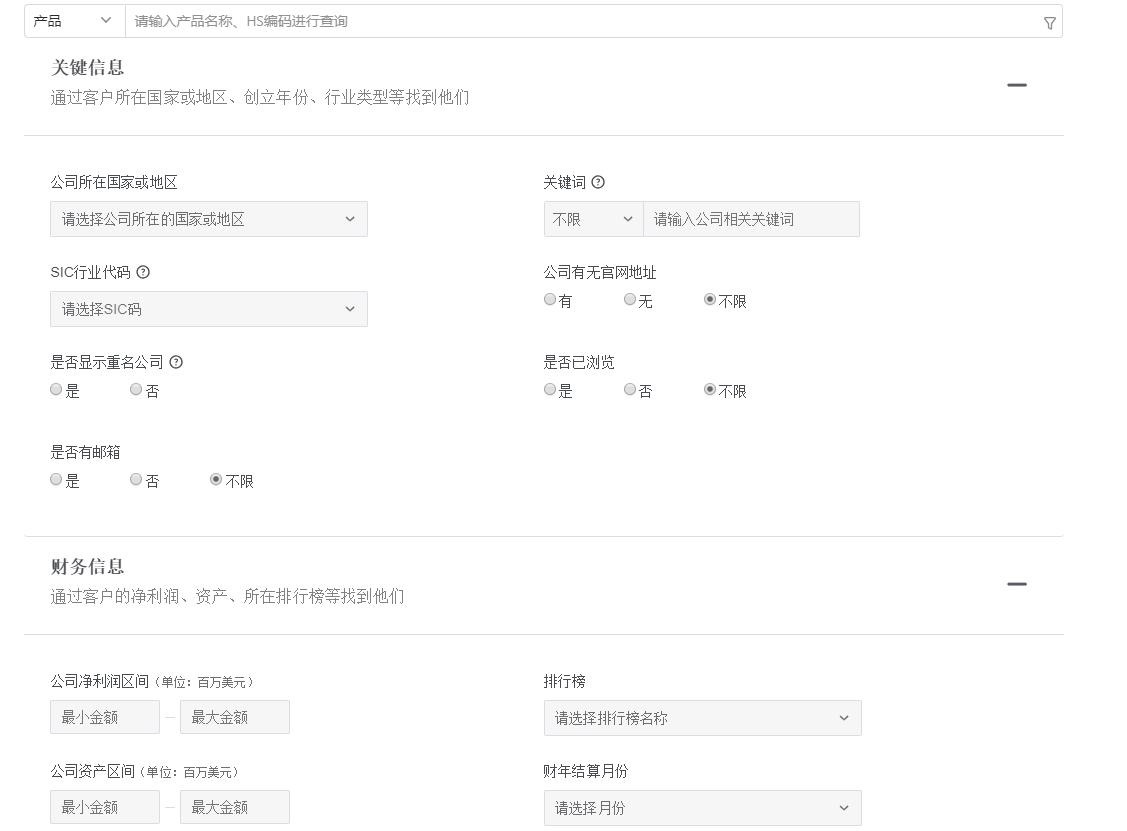
Task: Select 有 for 公司有无官网地址
Action: pos(549,298)
